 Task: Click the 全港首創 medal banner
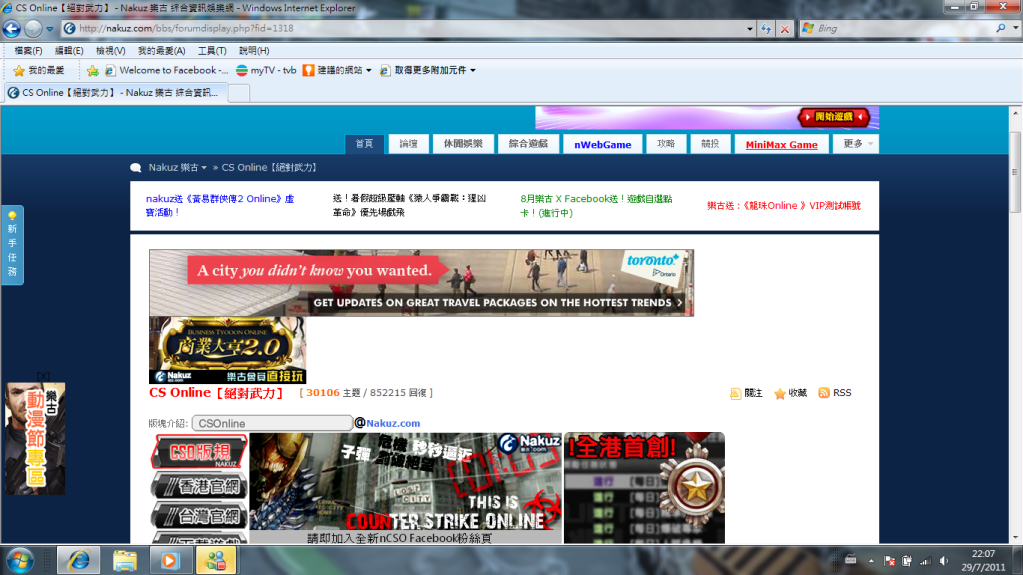point(644,488)
